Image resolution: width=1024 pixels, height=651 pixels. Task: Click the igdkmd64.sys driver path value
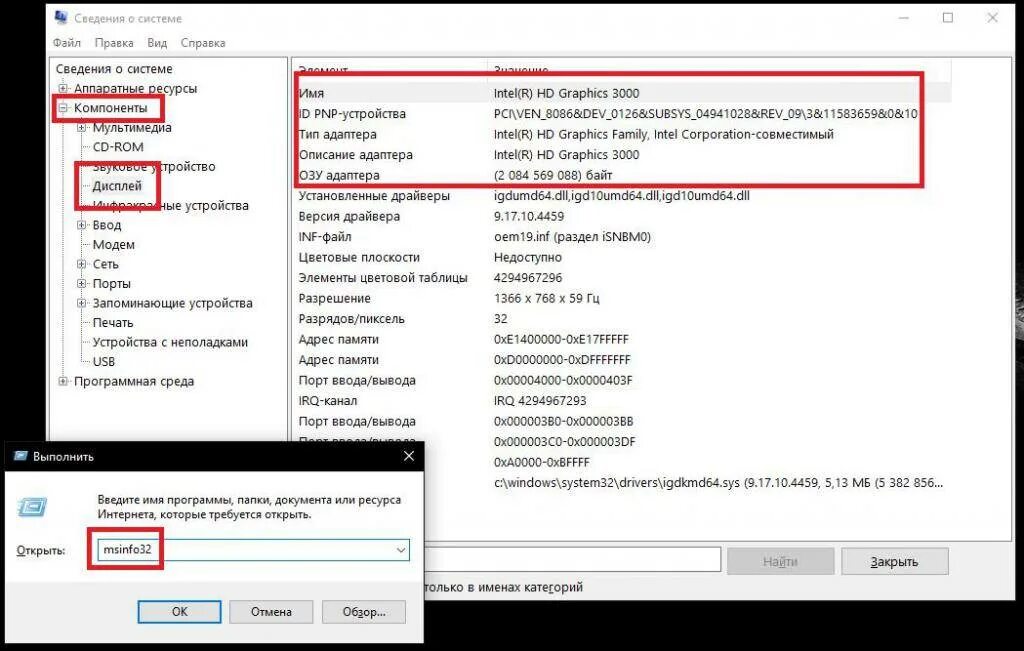[x=718, y=483]
